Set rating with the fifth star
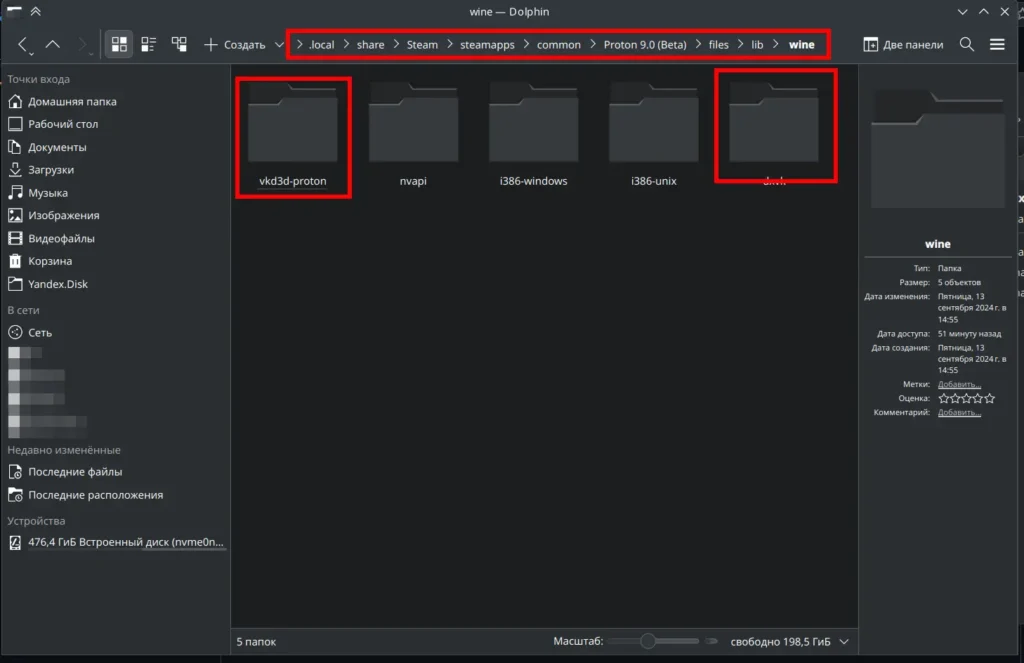1024x663 pixels. (x=990, y=398)
